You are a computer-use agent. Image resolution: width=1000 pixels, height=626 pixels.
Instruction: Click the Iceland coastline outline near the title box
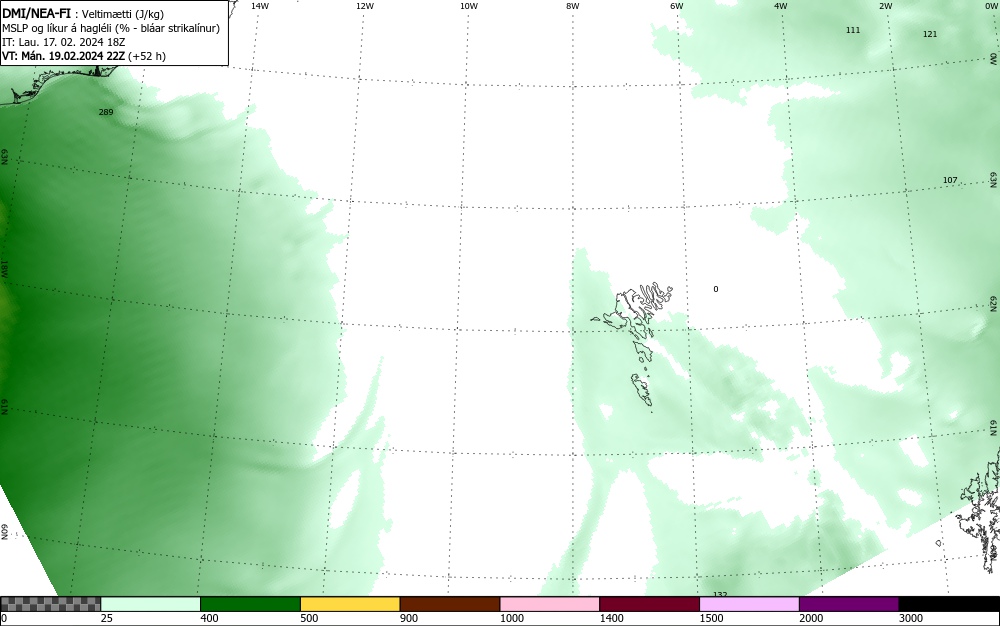(57, 86)
